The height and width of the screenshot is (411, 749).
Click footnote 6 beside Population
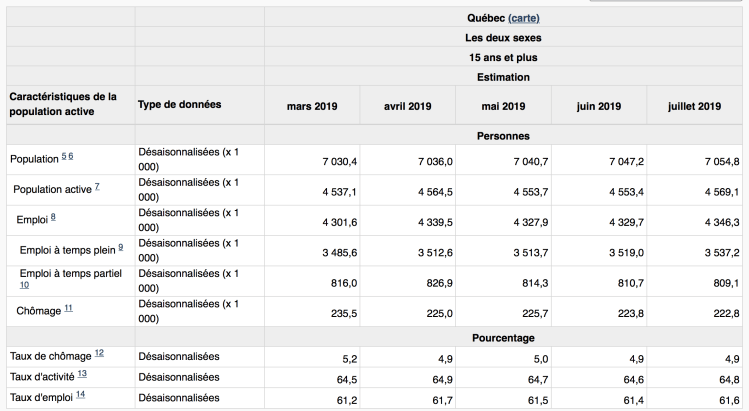(x=72, y=158)
